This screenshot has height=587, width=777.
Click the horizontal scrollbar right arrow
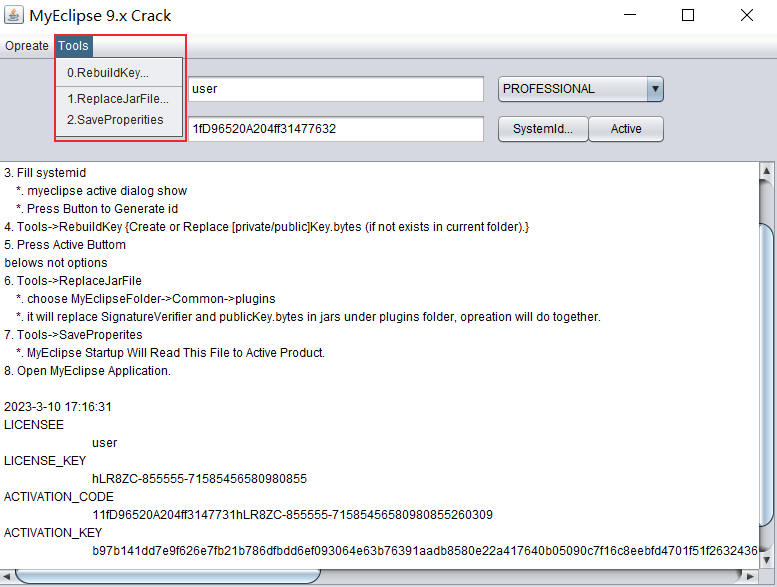coord(750,577)
